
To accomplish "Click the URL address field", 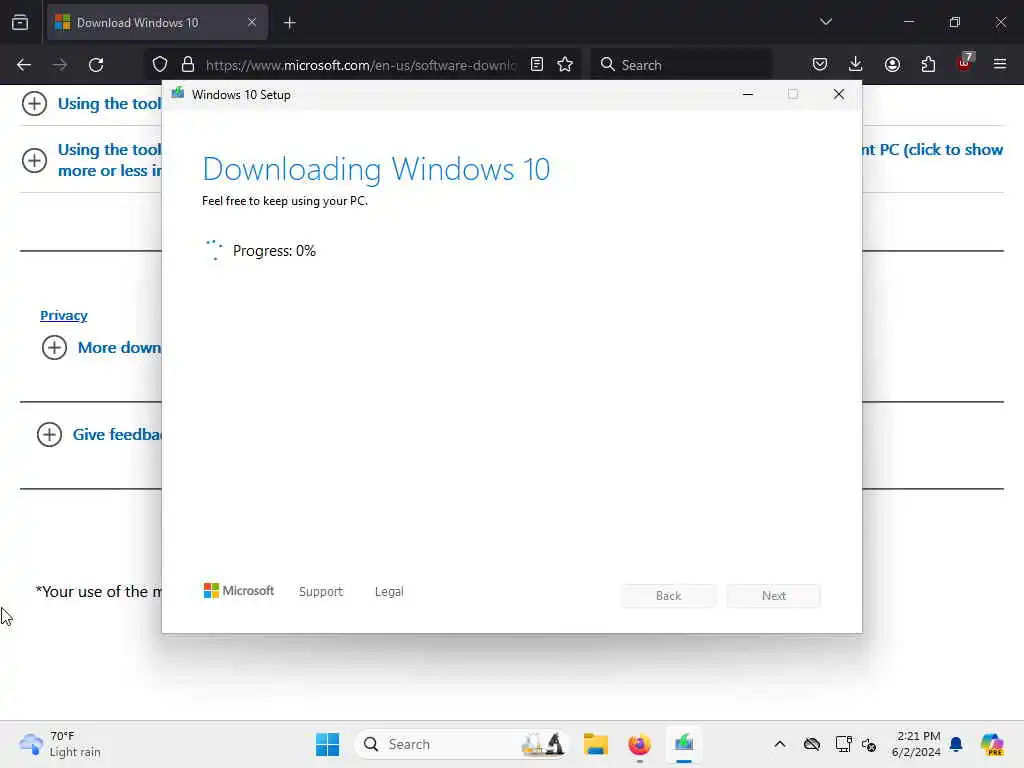I will [361, 65].
